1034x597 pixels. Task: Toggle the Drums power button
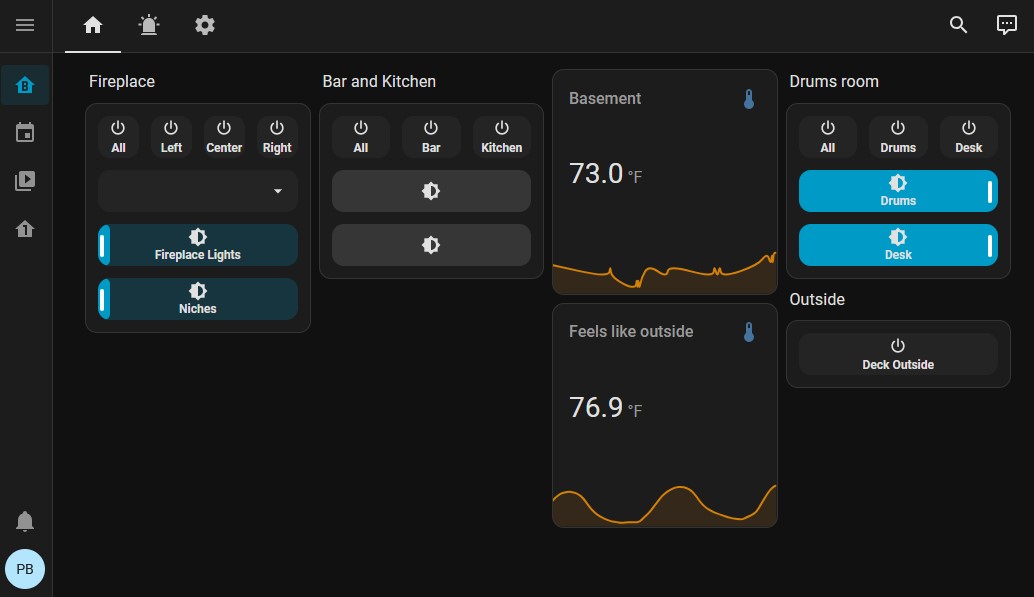pos(898,137)
